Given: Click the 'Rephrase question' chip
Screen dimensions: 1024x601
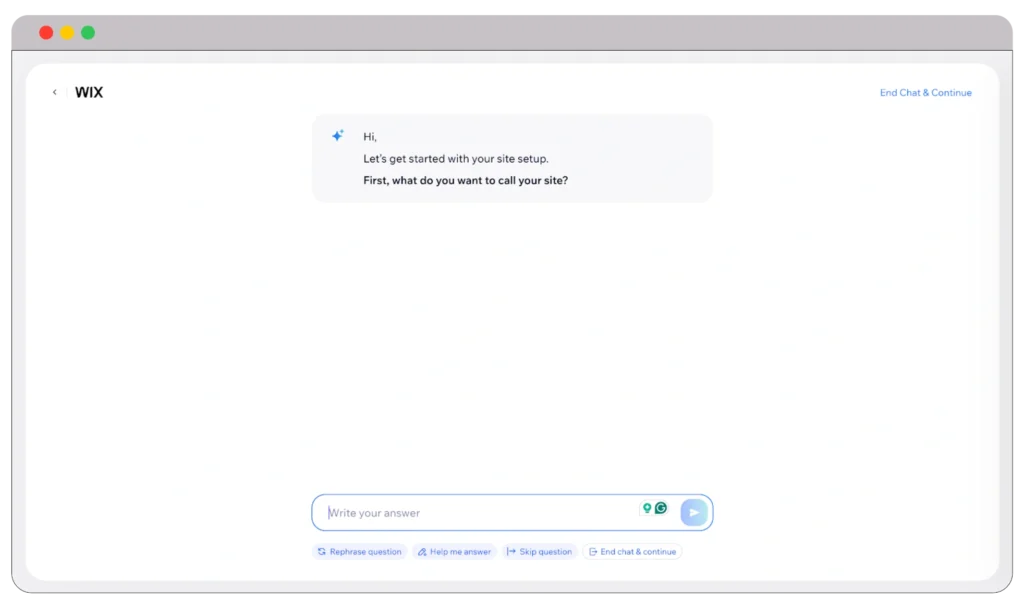Looking at the screenshot, I should [x=359, y=552].
